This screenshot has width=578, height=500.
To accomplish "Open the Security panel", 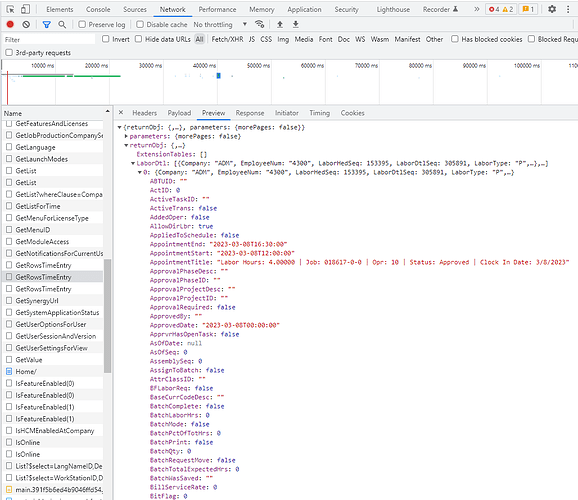I will [347, 10].
